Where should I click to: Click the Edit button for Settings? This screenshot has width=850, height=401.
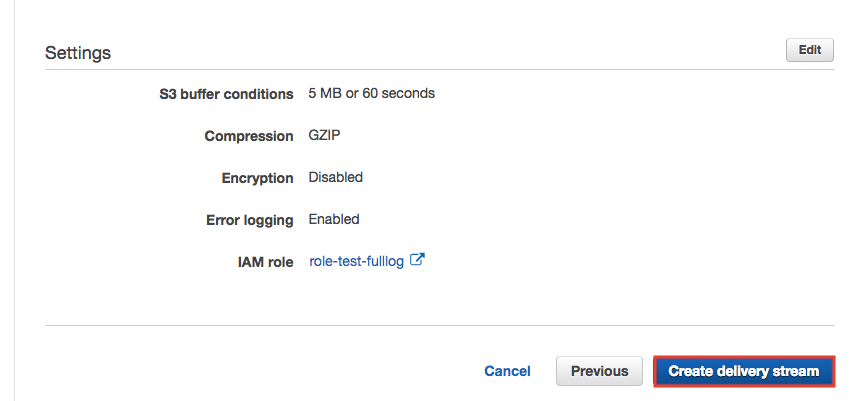(809, 51)
